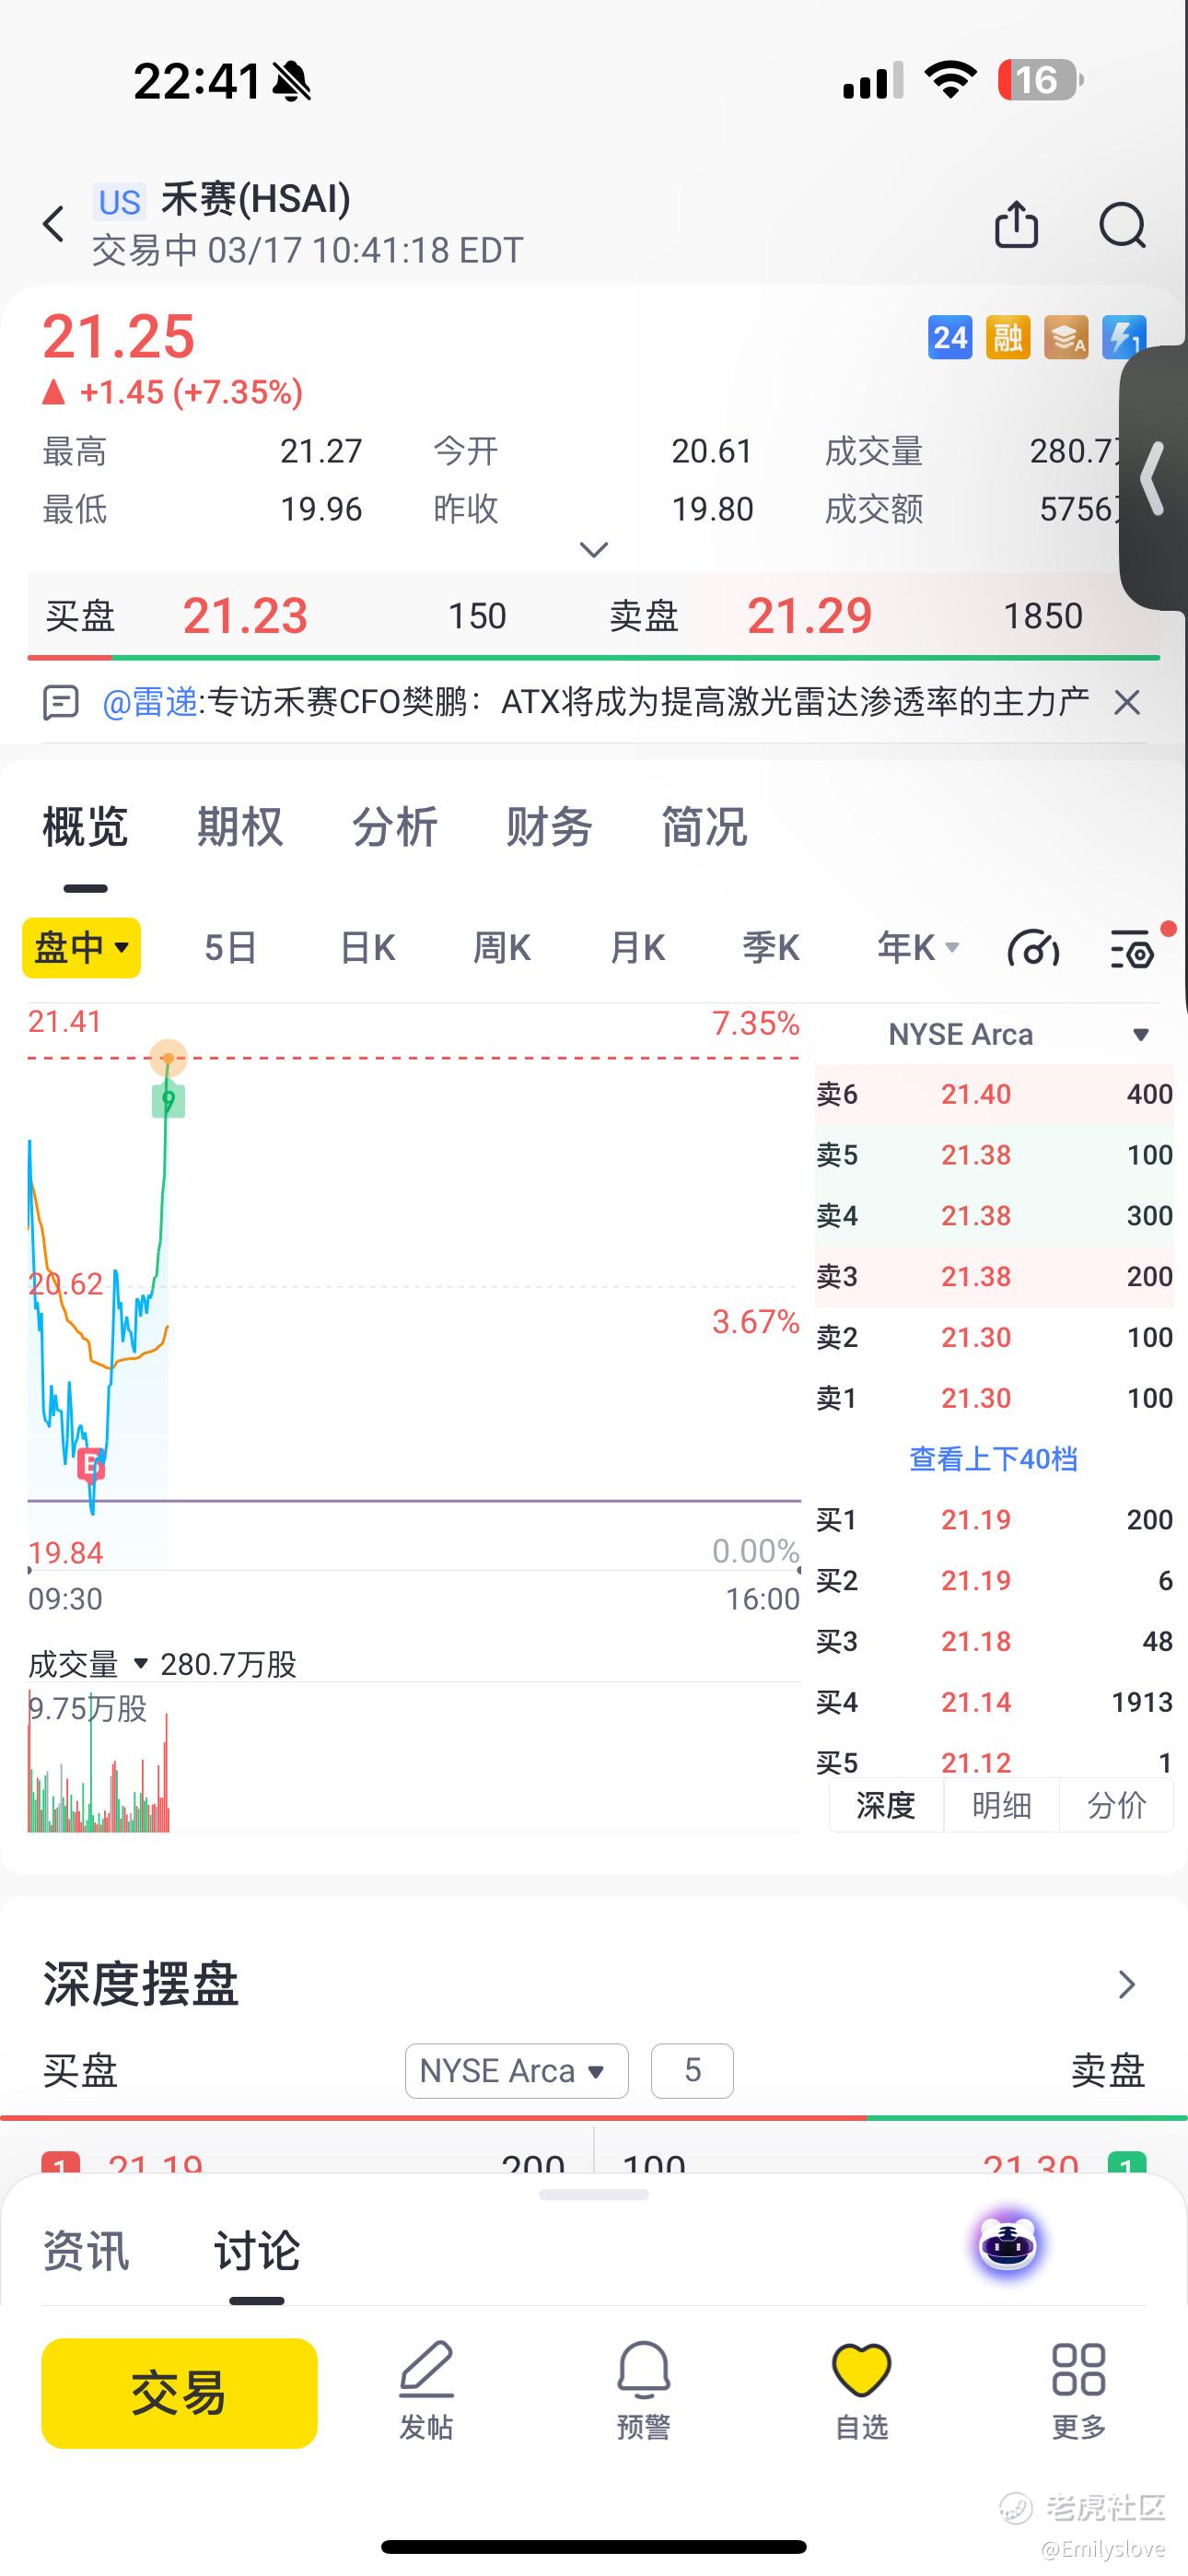The image size is (1188, 2576).
Task: Open 查看上下40档 link
Action: click(x=993, y=1459)
